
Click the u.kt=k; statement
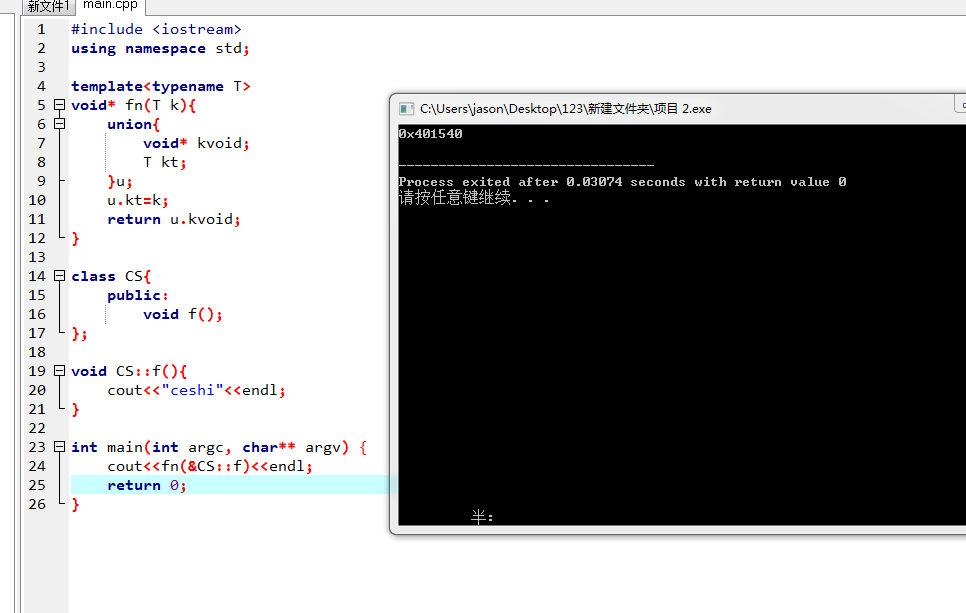[x=137, y=200]
